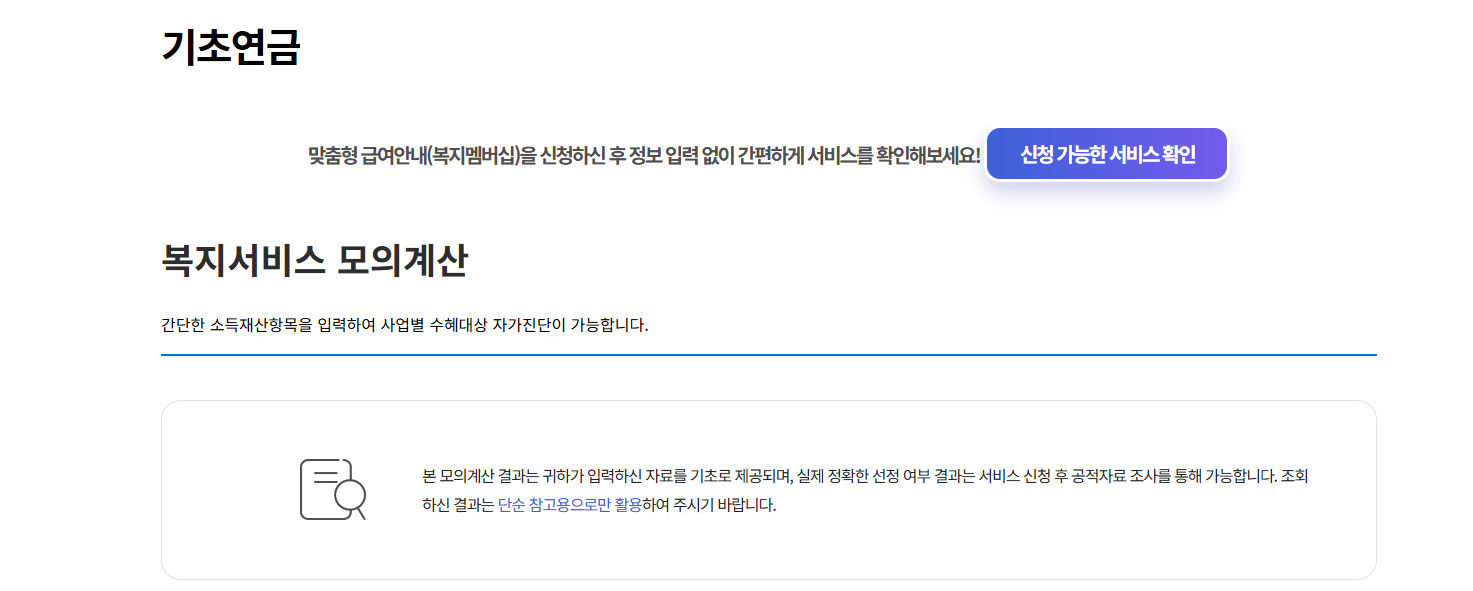Select the 기초연금 page title

tap(231, 47)
